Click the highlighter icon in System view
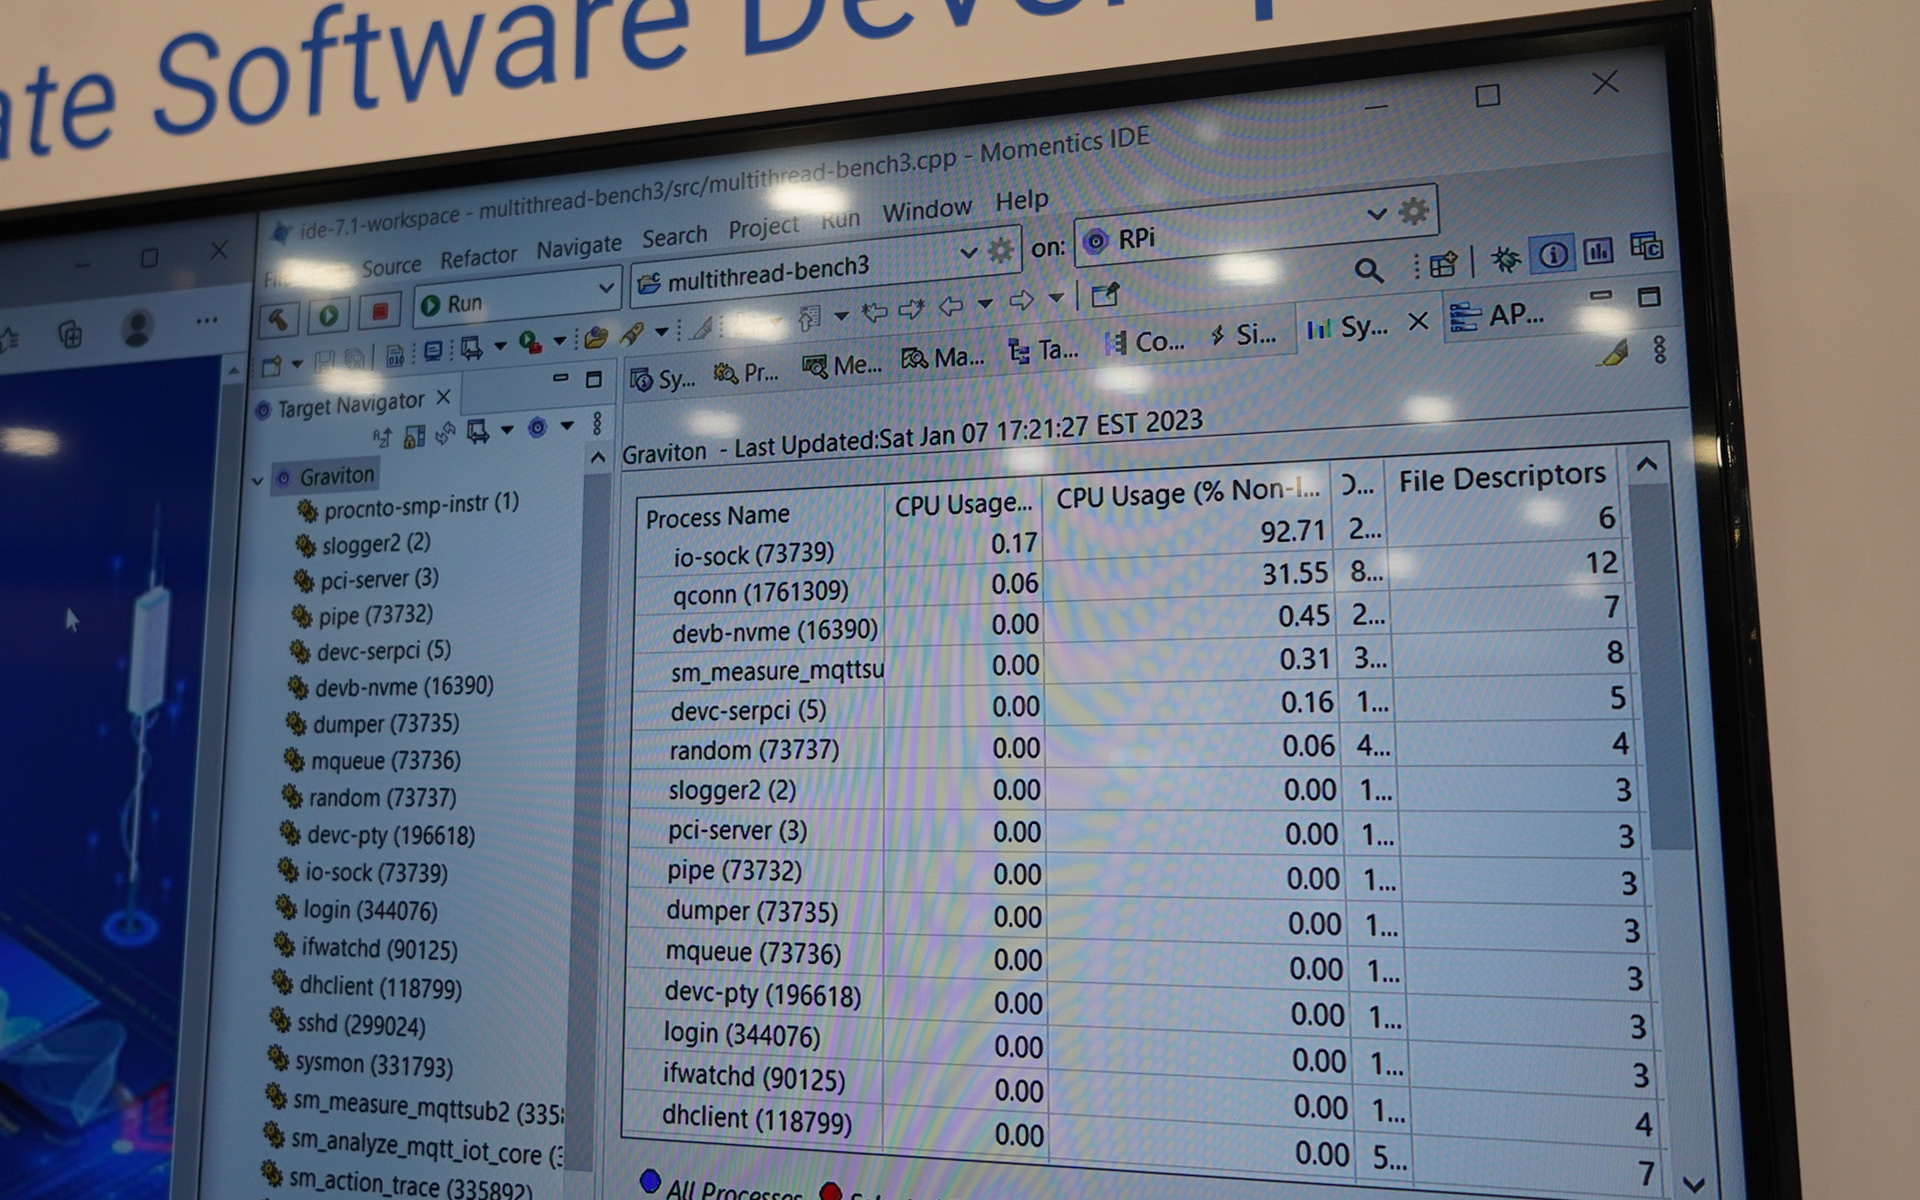 point(1614,352)
